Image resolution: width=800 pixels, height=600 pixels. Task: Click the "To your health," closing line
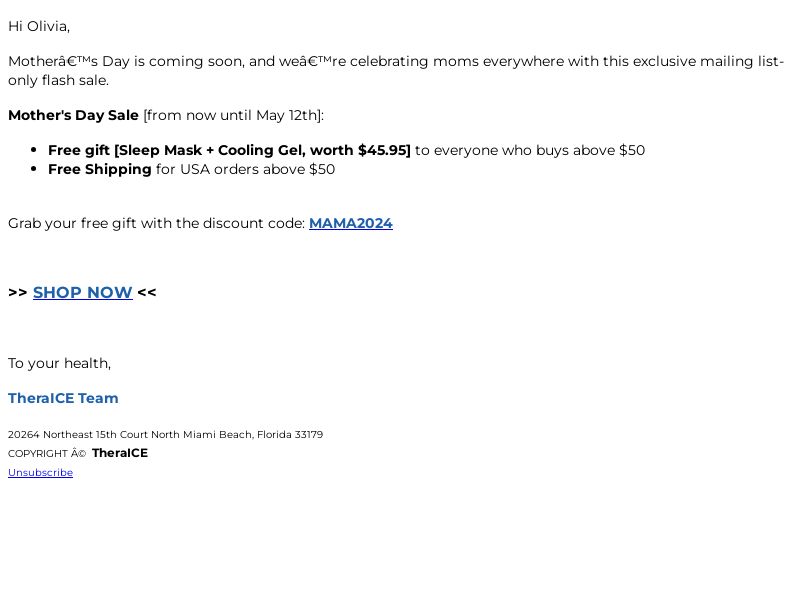(60, 363)
